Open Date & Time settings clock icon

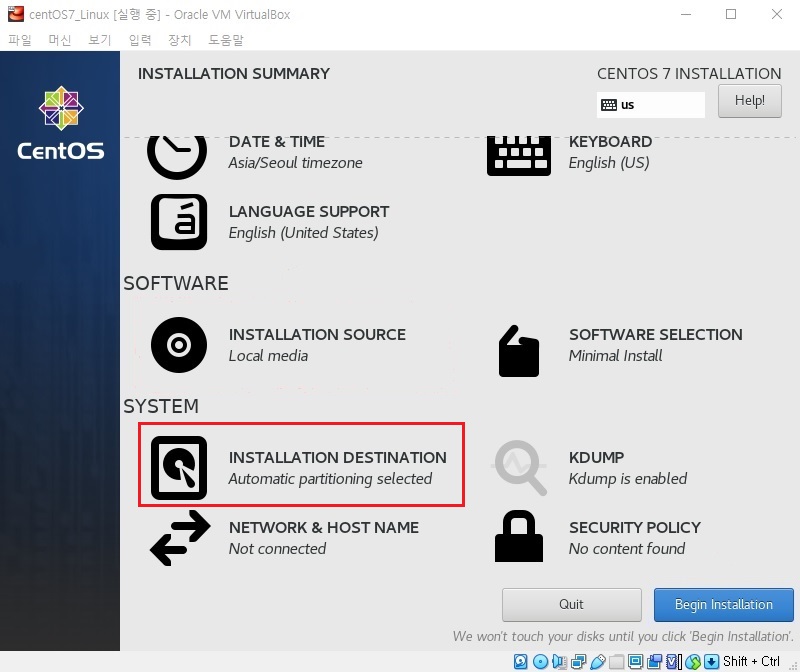pyautogui.click(x=177, y=157)
